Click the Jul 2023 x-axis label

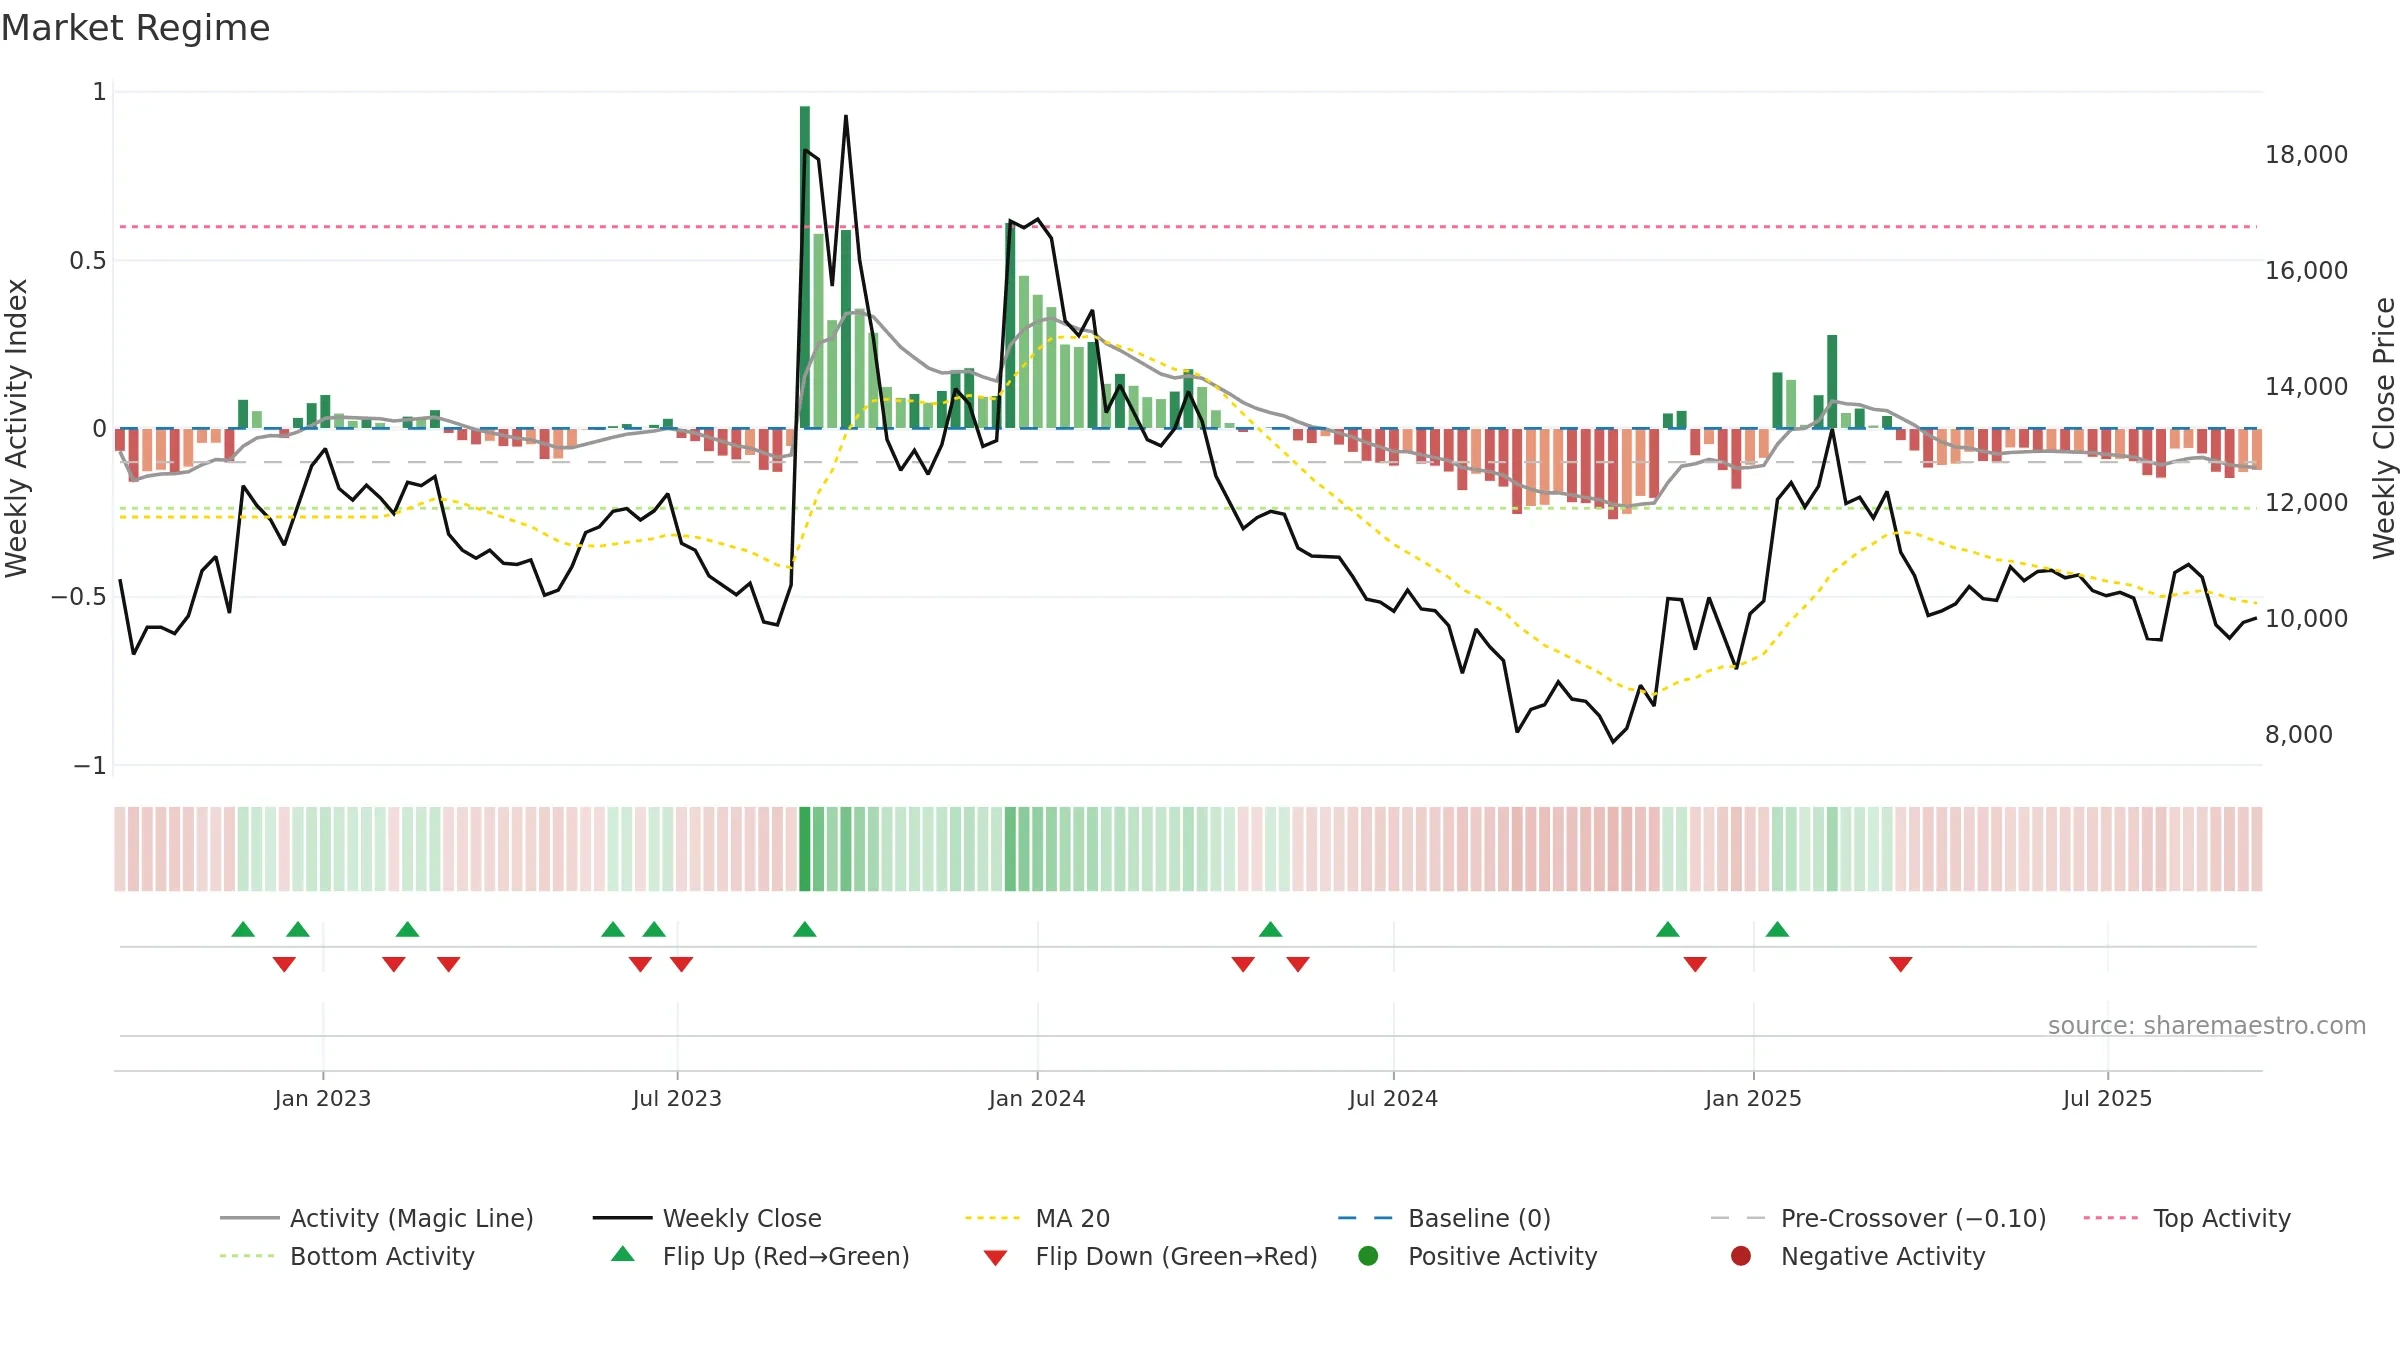click(677, 1098)
